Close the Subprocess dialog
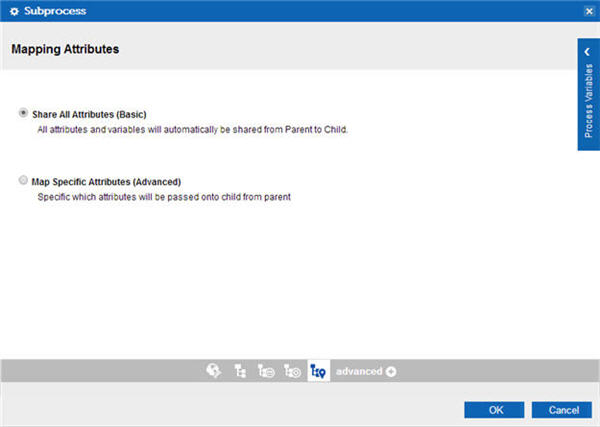This screenshot has width=600, height=427. (589, 11)
